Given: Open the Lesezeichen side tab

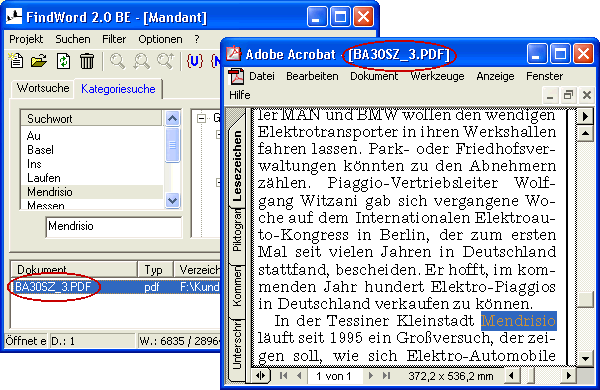Looking at the screenshot, I should 237,165.
